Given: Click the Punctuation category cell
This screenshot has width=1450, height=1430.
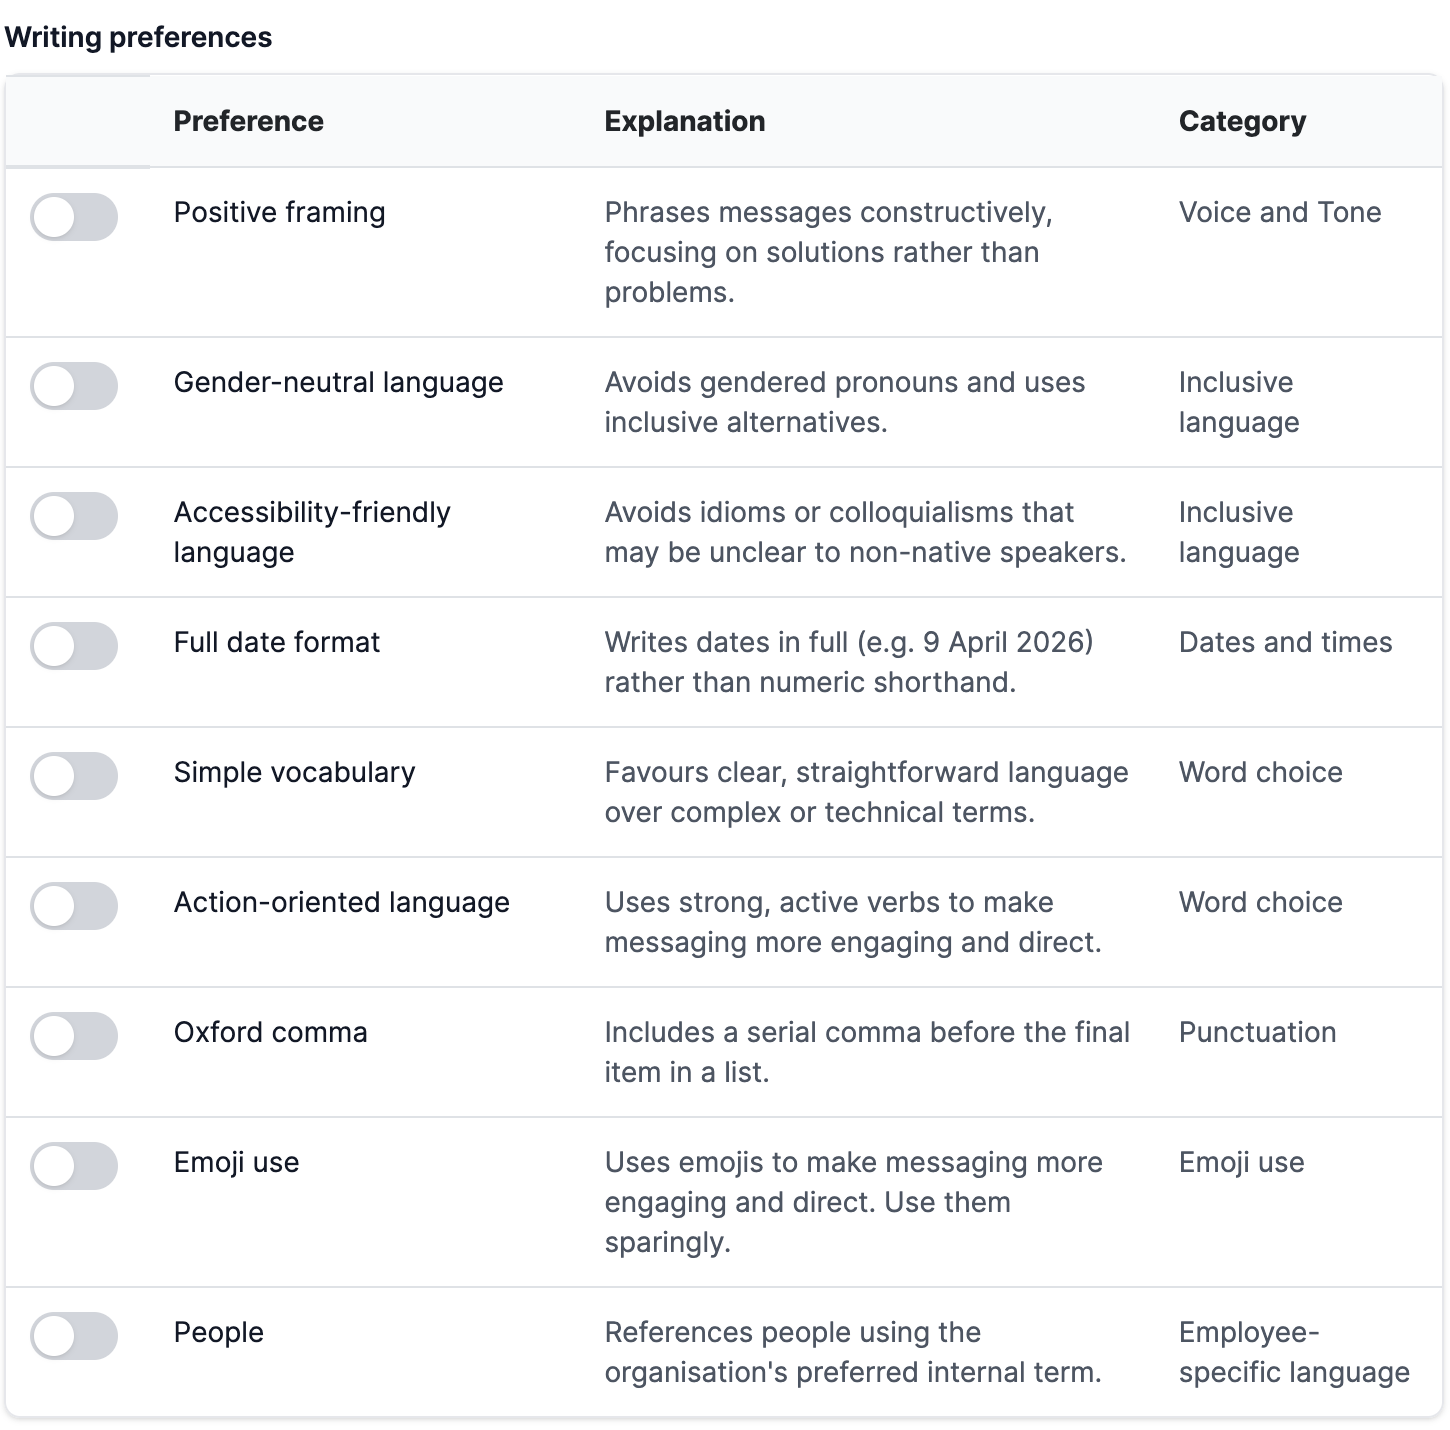Looking at the screenshot, I should point(1257,1032).
